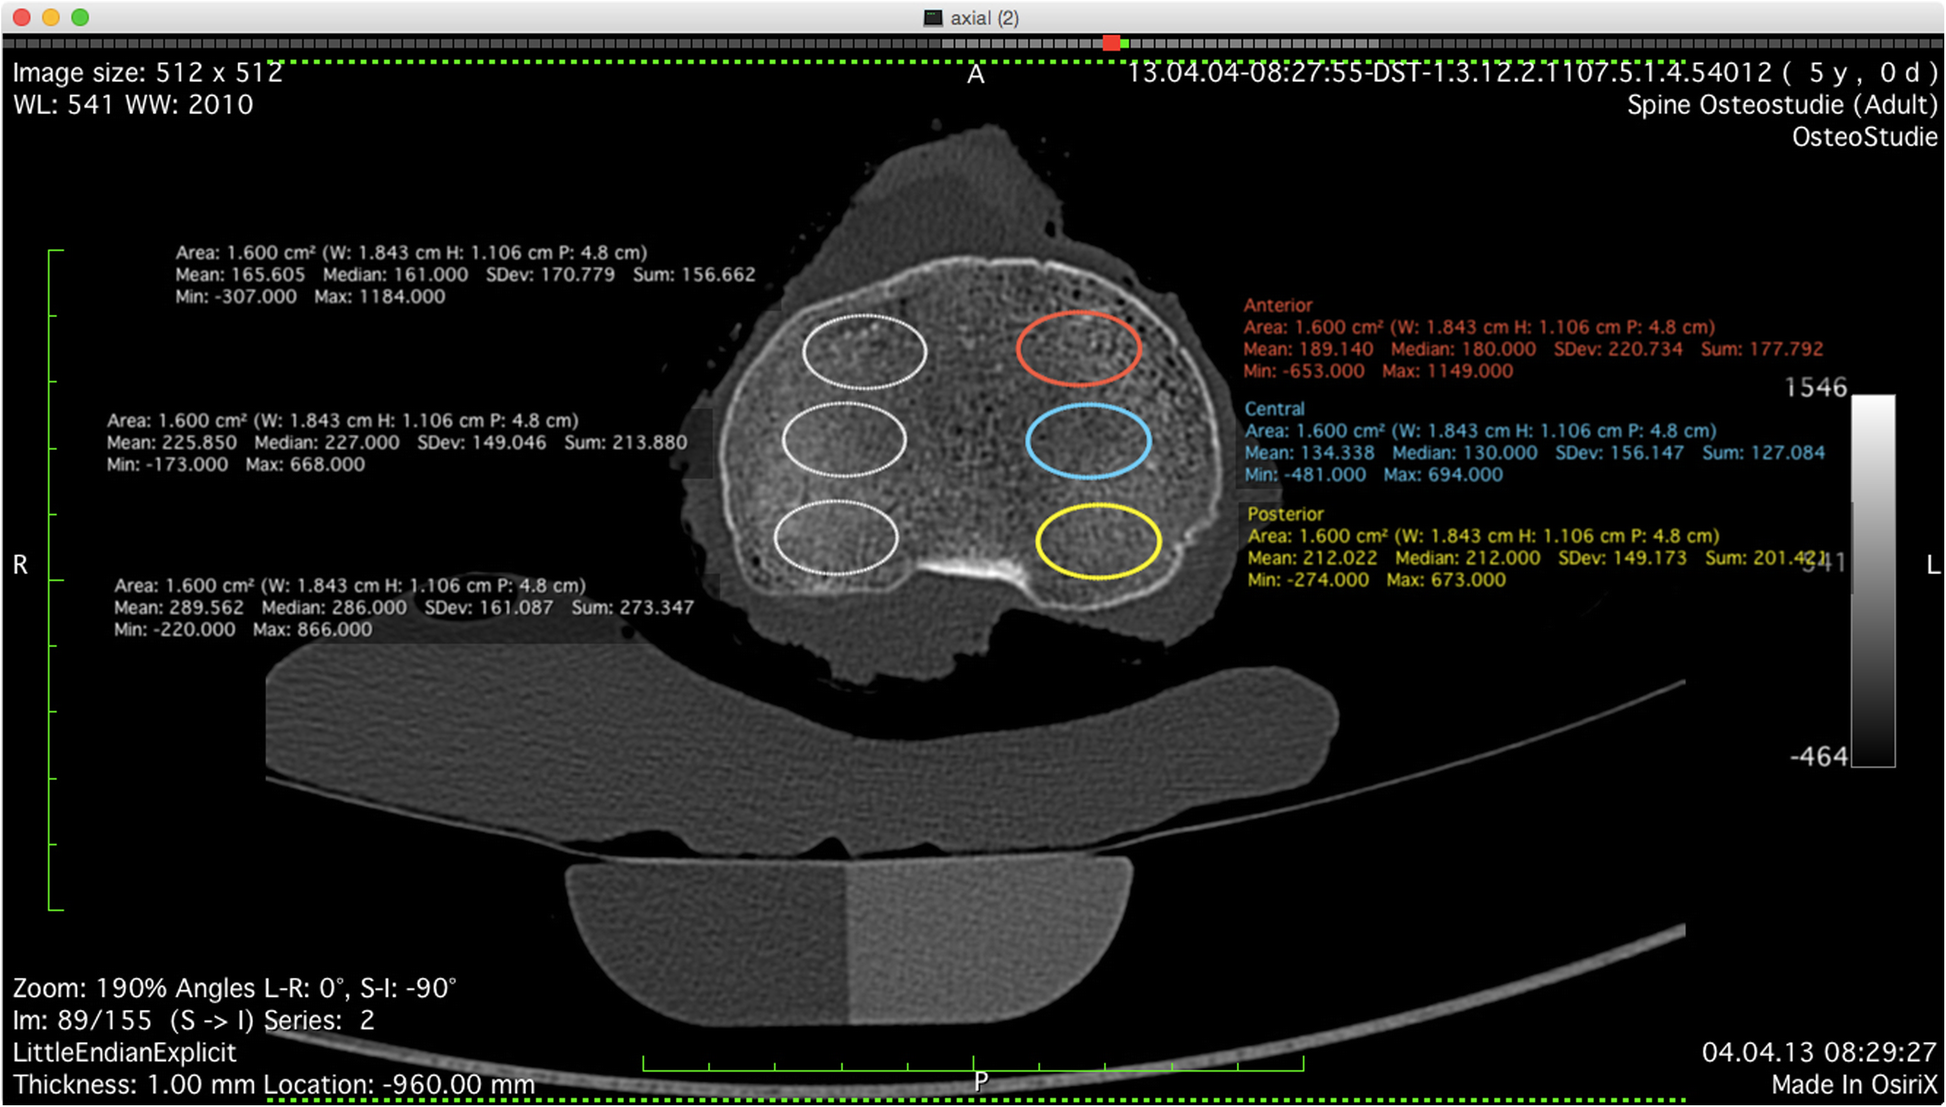The width and height of the screenshot is (1946, 1107).
Task: Click the 'Zoom: 190%' angles annotation
Action: pyautogui.click(x=235, y=988)
